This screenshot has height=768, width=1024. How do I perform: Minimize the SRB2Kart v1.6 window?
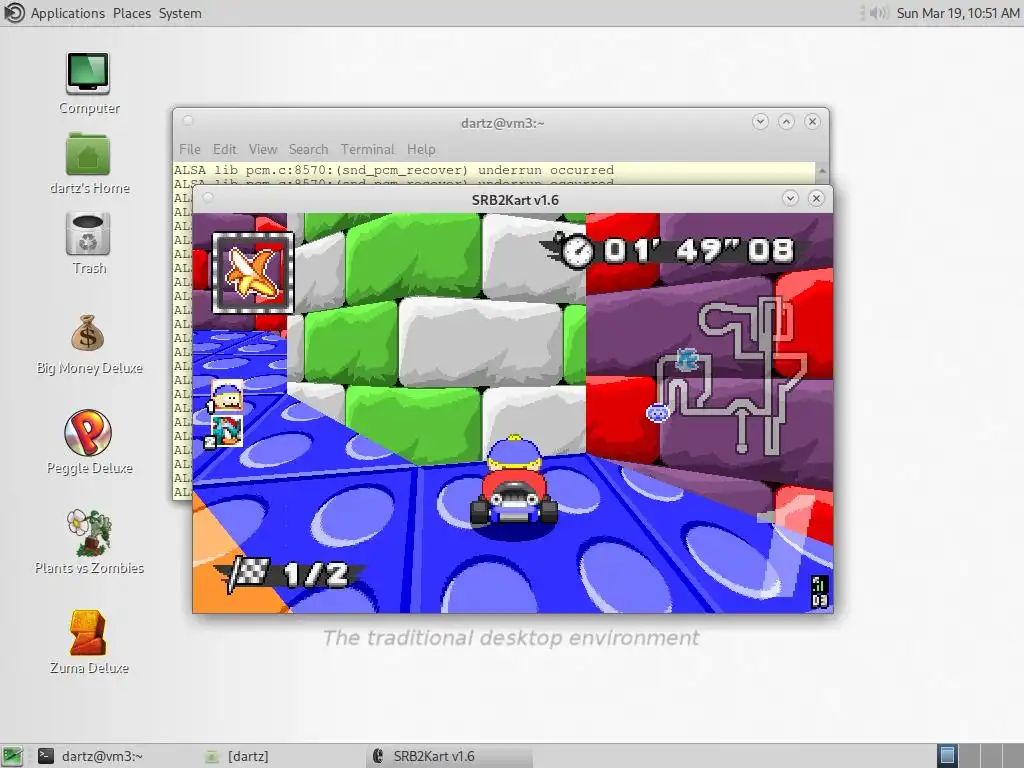tap(790, 199)
